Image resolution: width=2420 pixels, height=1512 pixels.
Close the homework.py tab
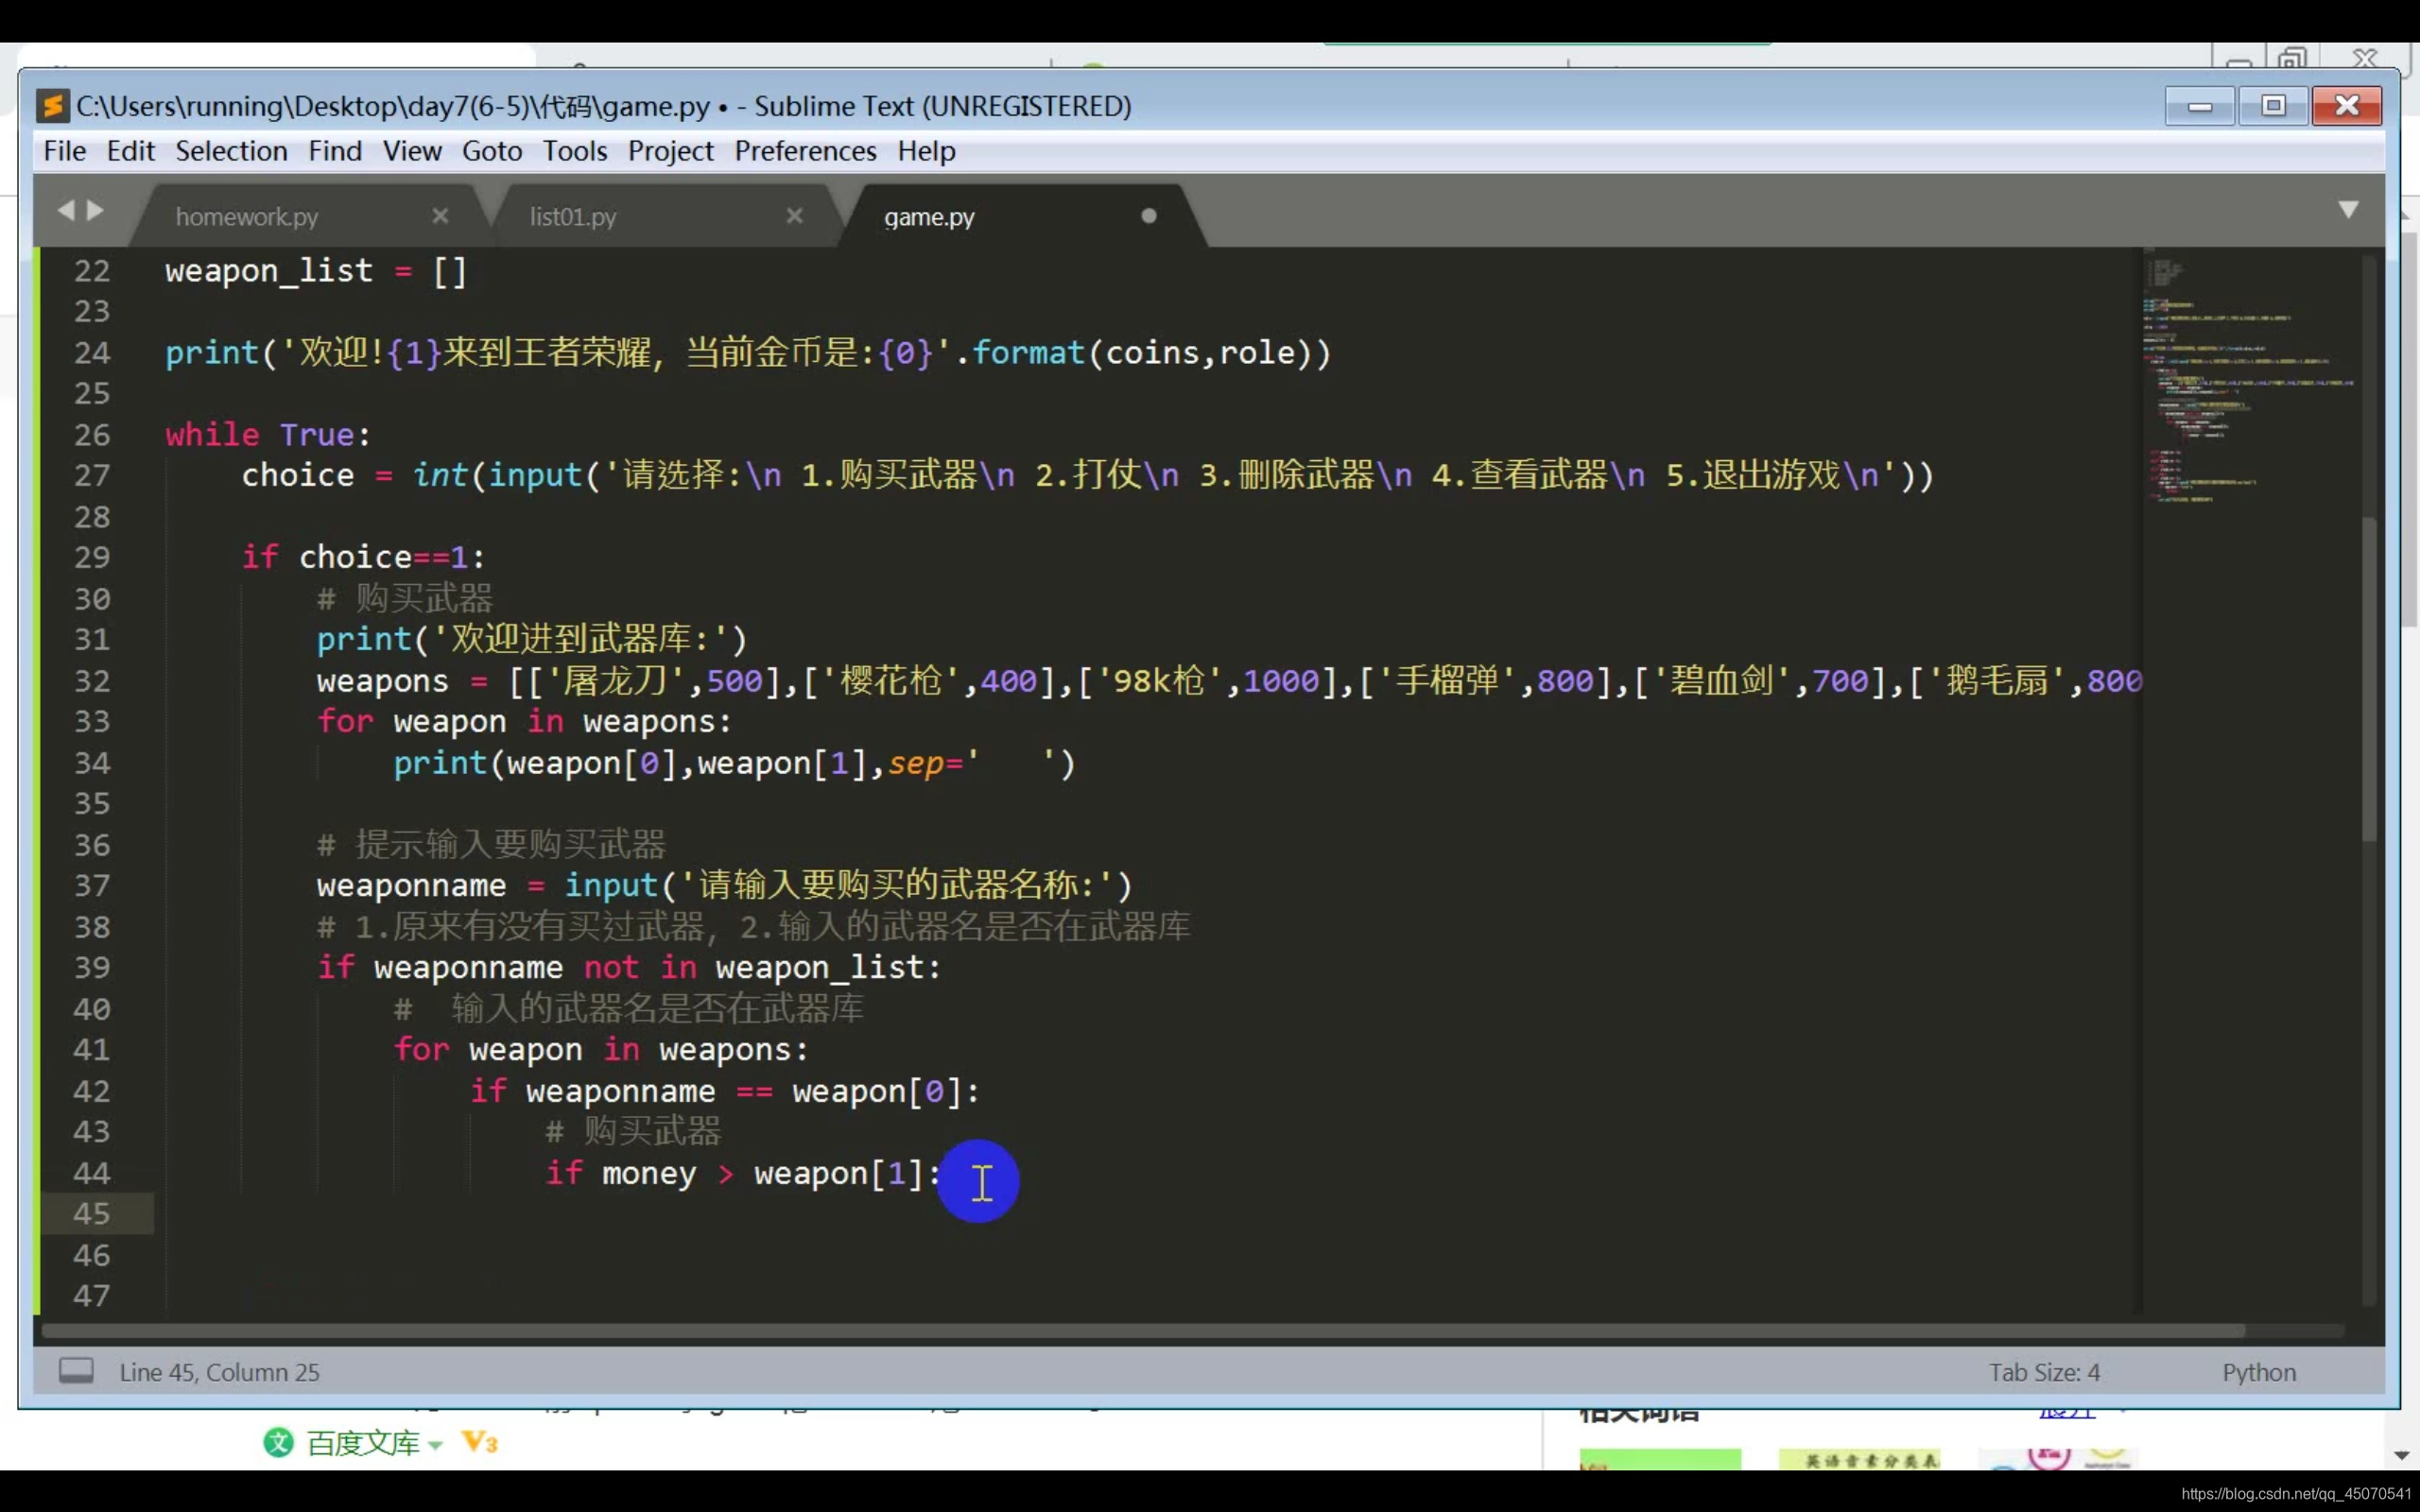[440, 216]
